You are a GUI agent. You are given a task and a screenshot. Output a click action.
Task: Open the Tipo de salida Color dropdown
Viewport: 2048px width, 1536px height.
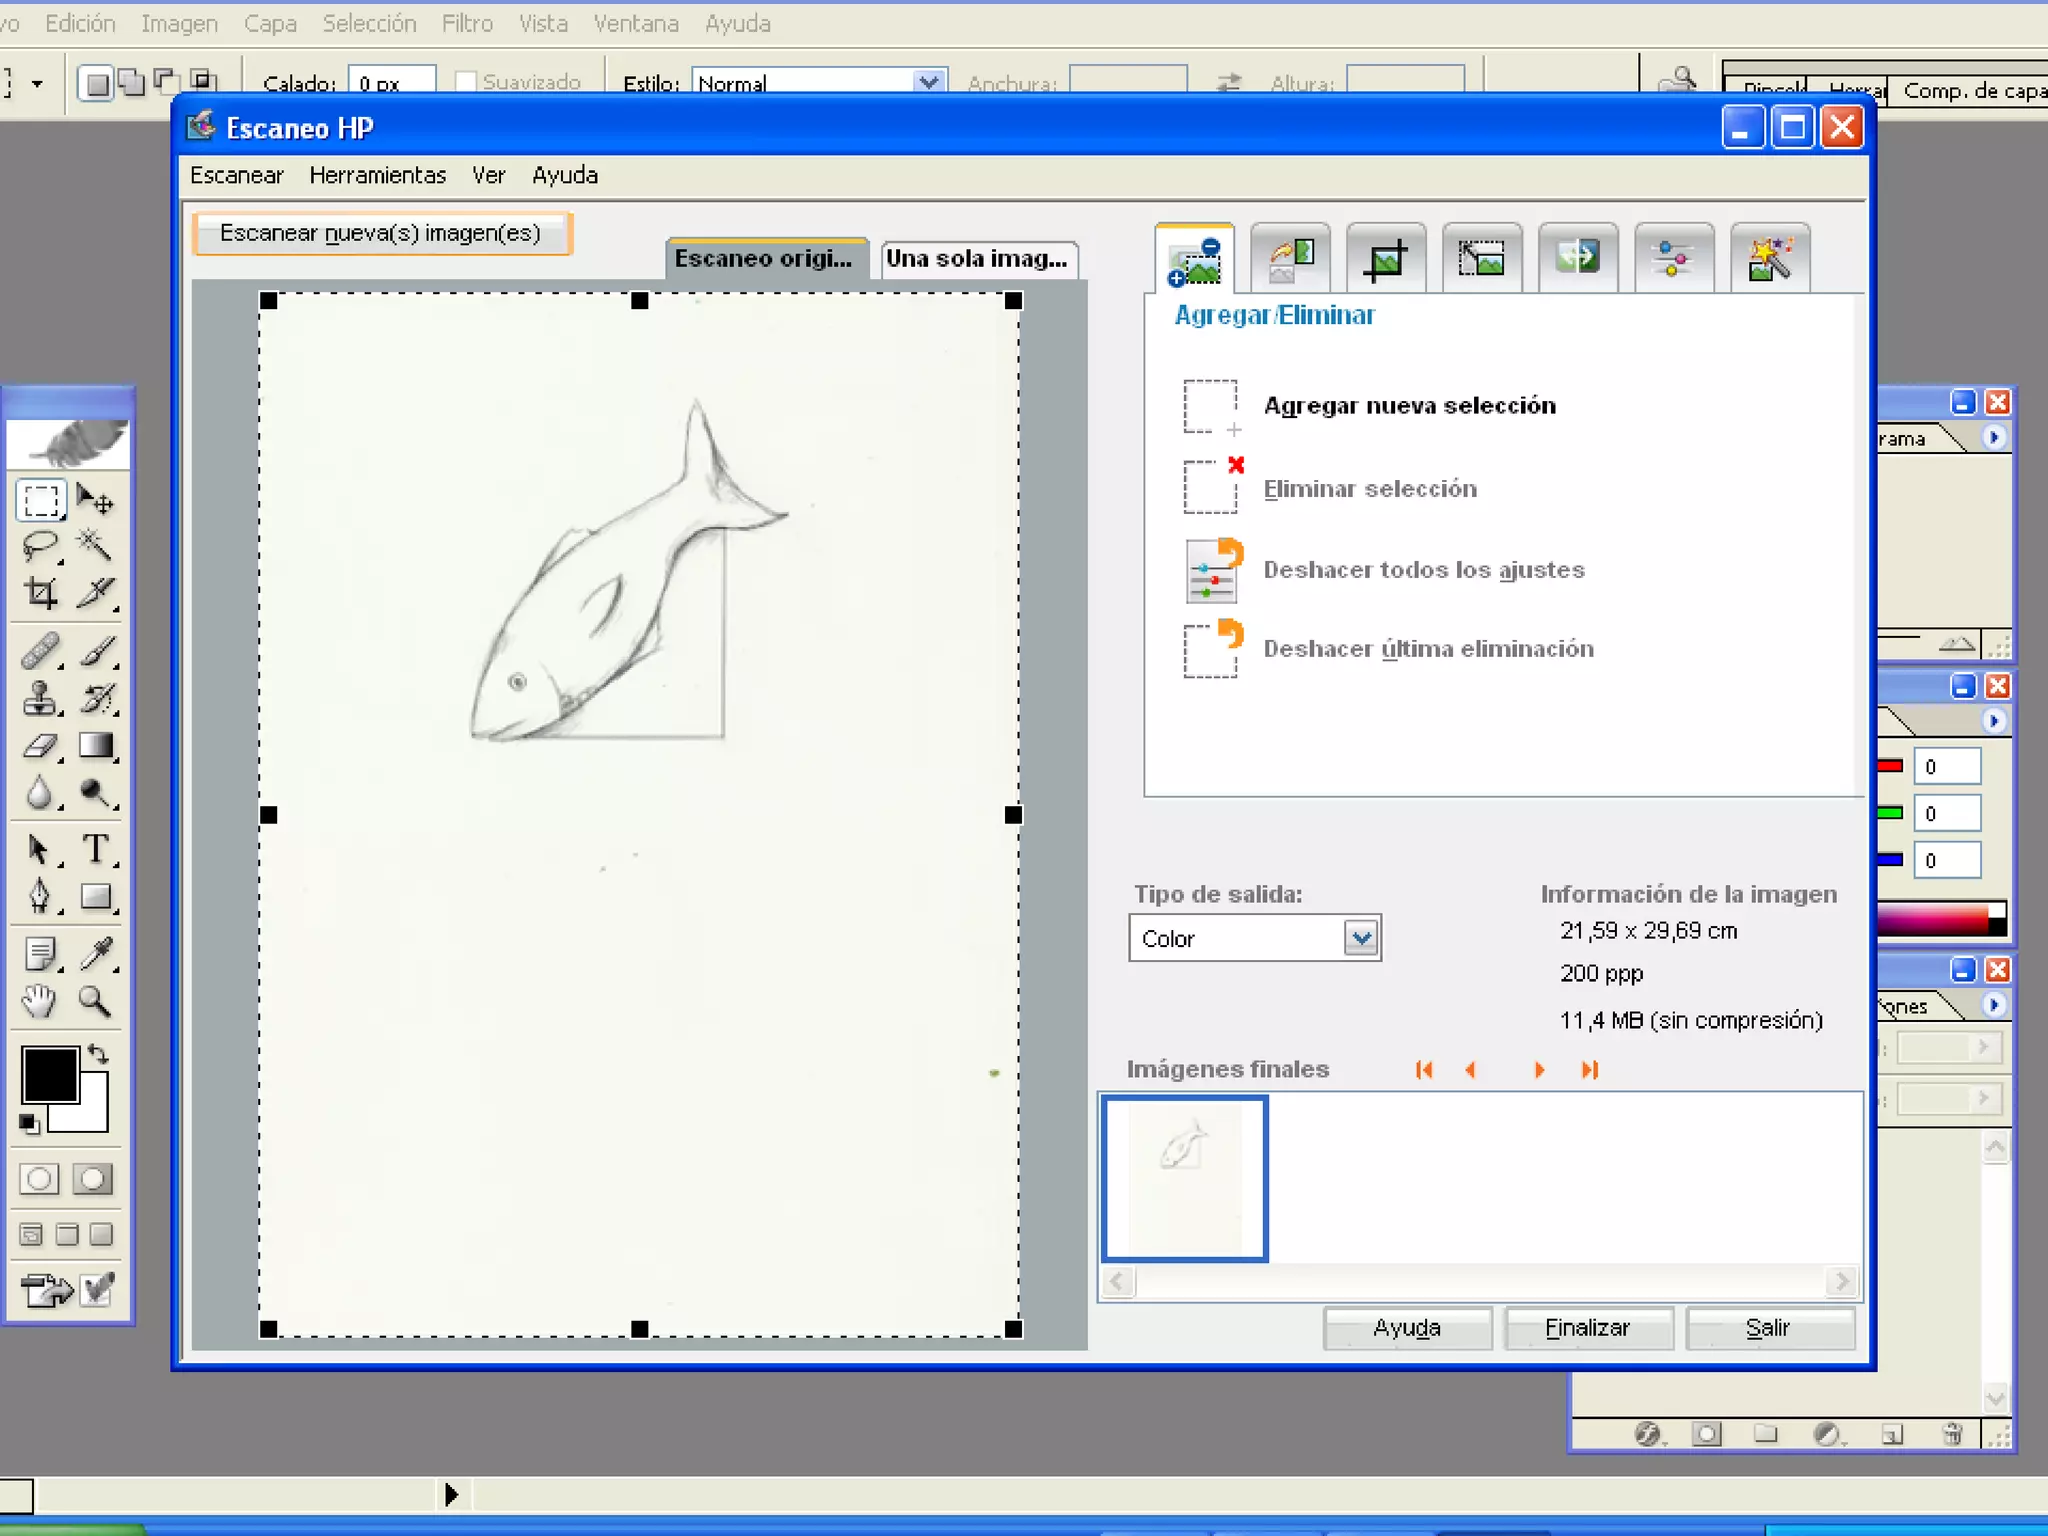1360,938
